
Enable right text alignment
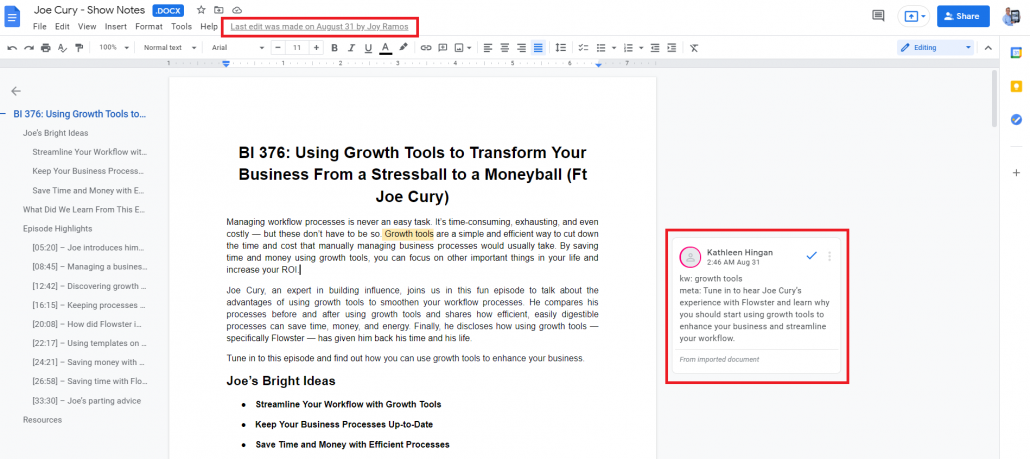pyautogui.click(x=521, y=48)
